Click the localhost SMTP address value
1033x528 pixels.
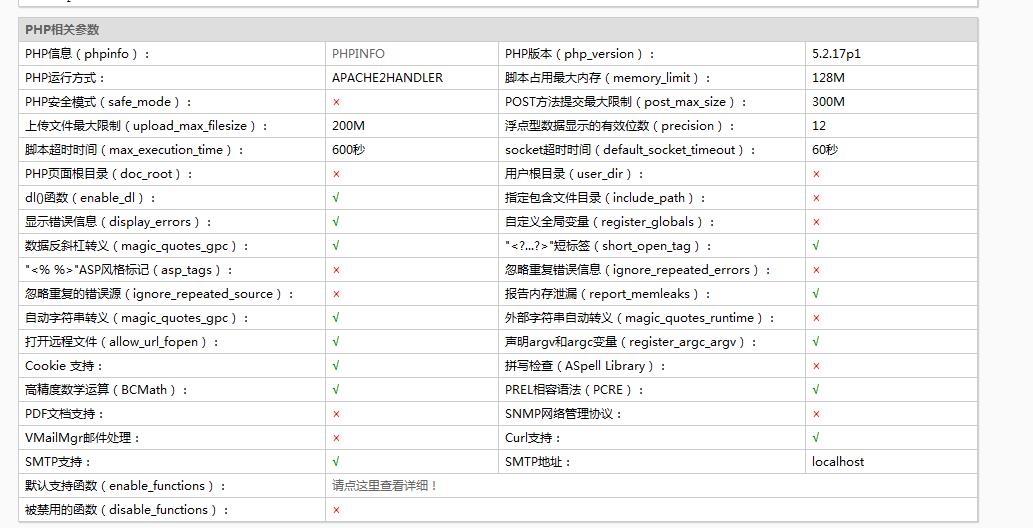[838, 461]
